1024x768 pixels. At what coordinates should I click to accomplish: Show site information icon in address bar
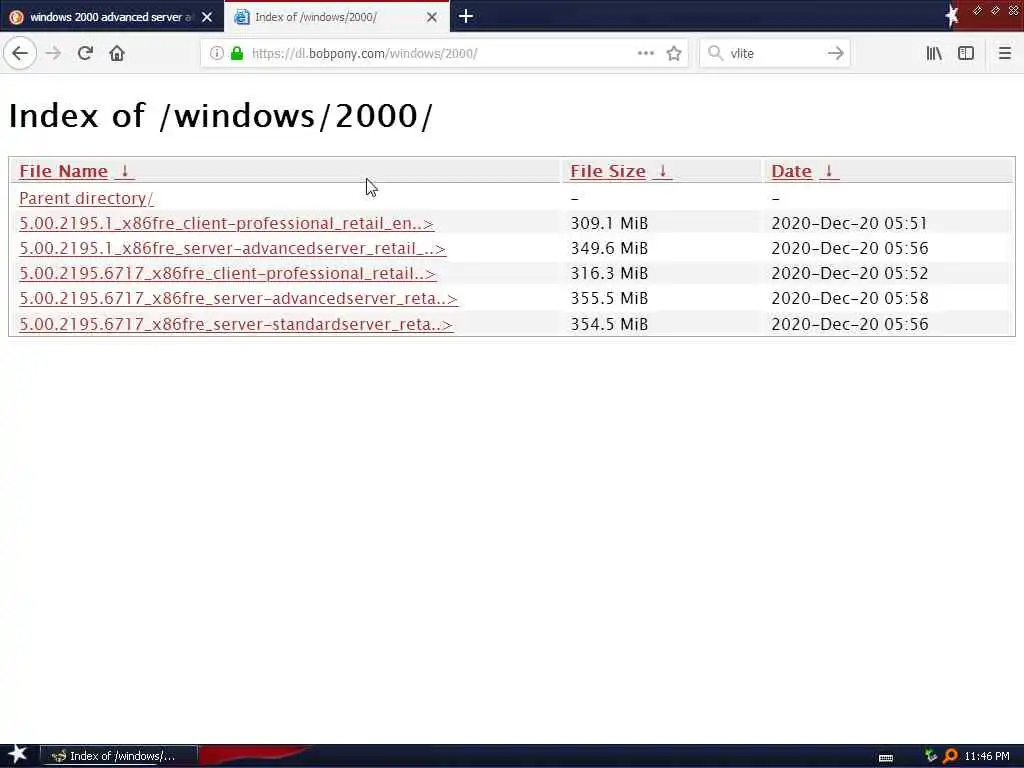pos(217,54)
